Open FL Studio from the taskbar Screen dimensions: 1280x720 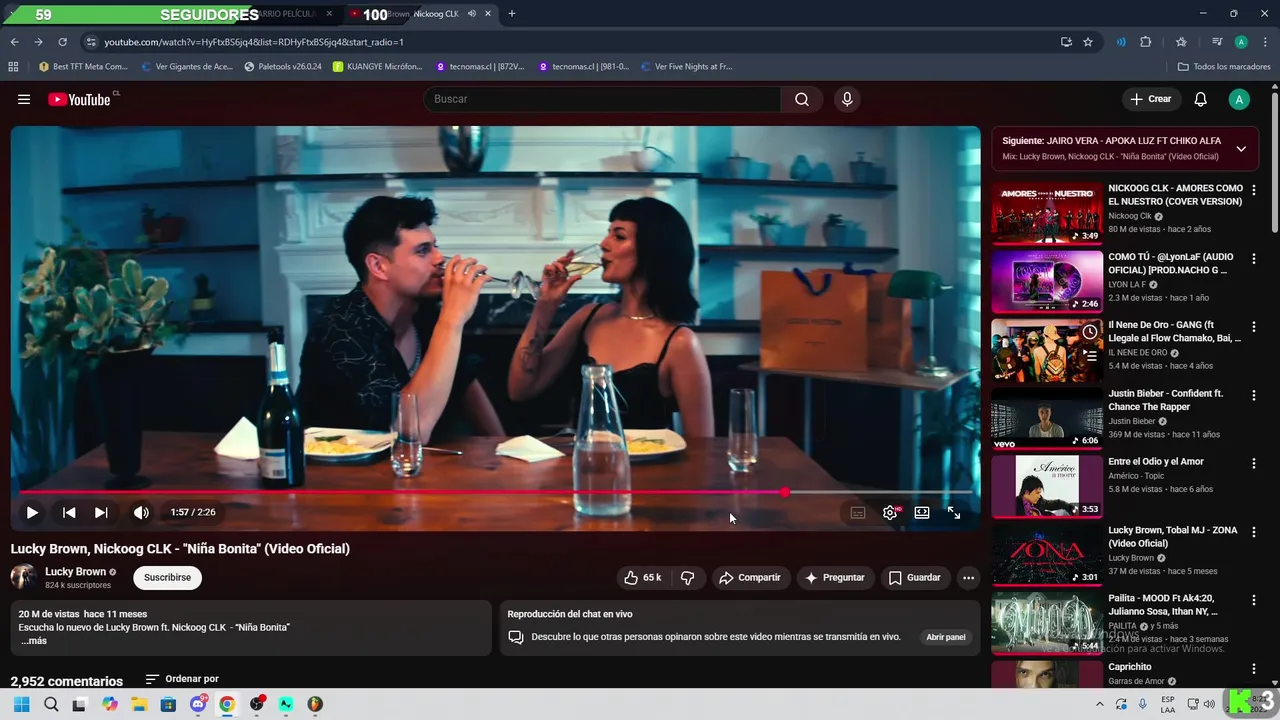[315, 704]
